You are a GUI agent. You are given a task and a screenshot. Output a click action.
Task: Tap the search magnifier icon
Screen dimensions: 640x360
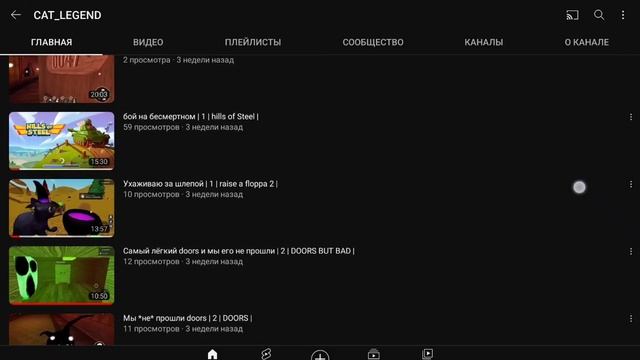tap(599, 15)
